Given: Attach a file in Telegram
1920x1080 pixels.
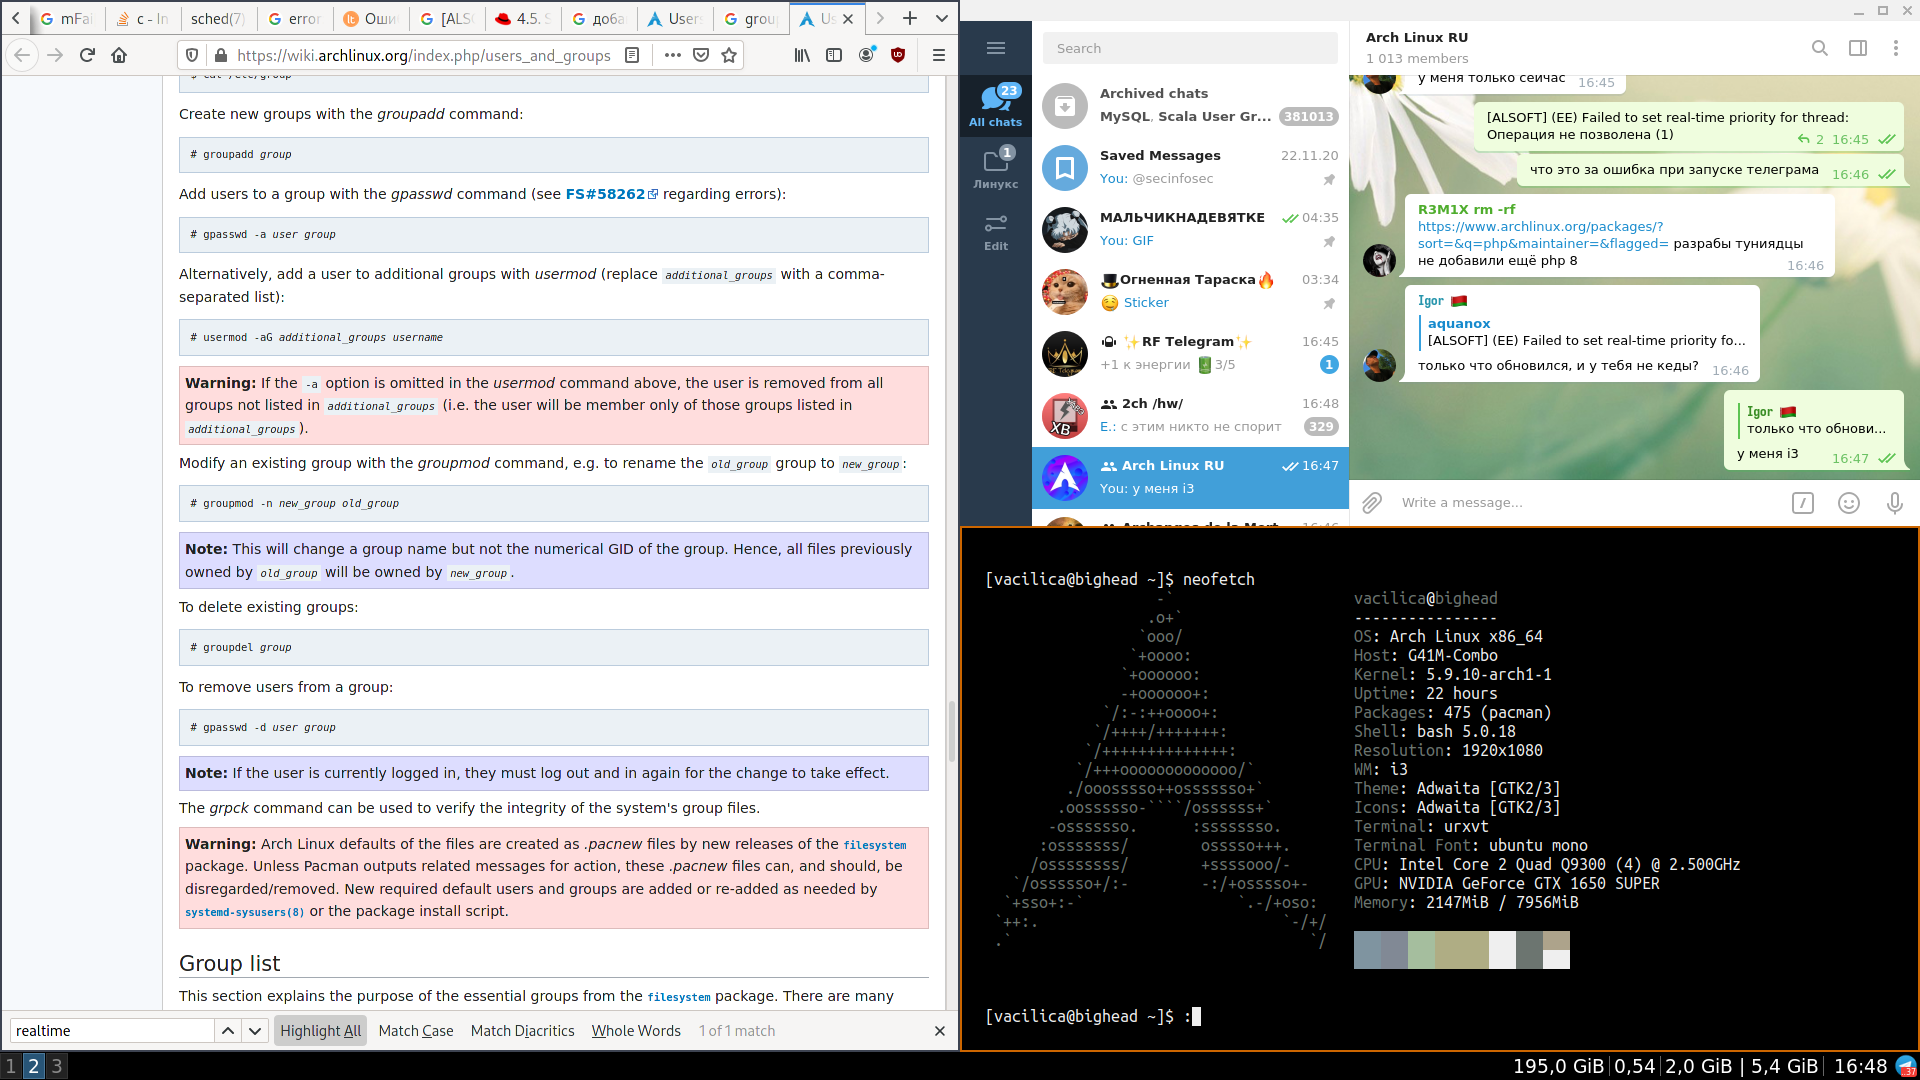Looking at the screenshot, I should pyautogui.click(x=1372, y=503).
